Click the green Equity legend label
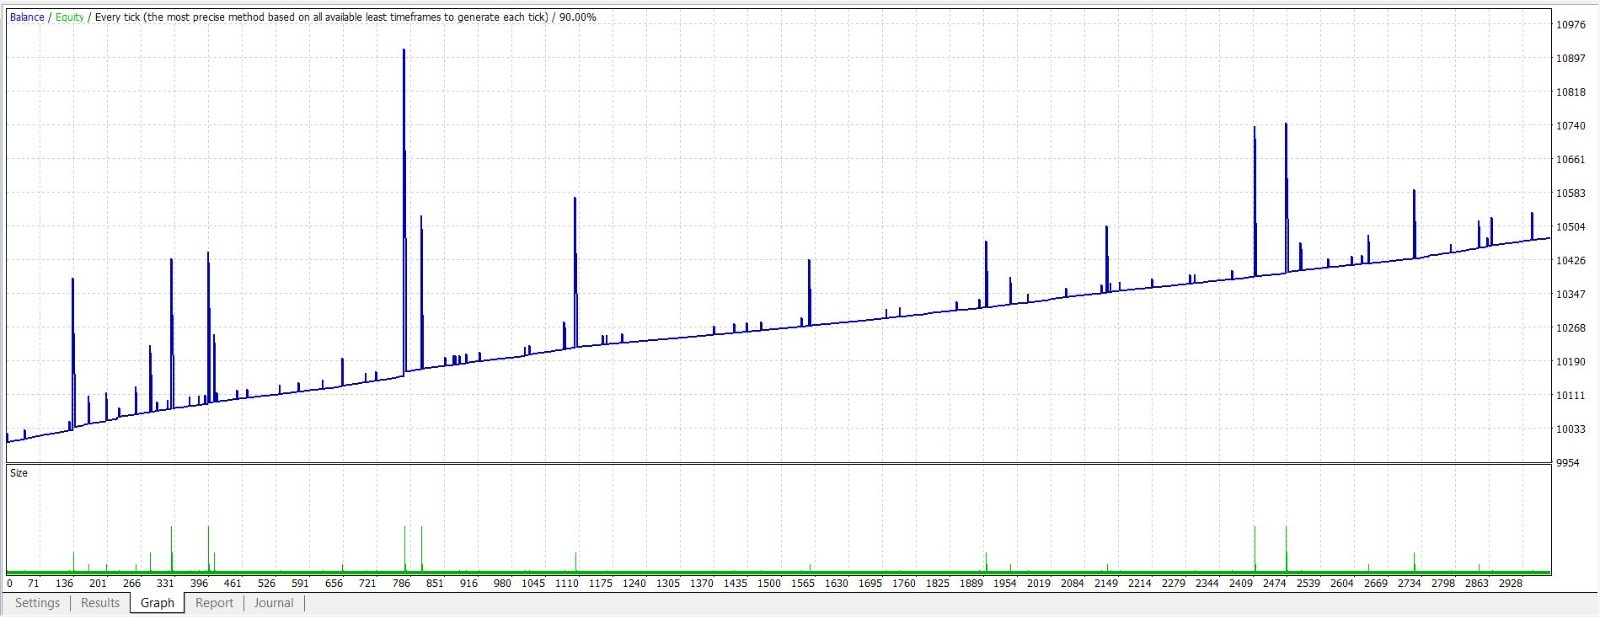The image size is (1600, 617). coord(70,17)
